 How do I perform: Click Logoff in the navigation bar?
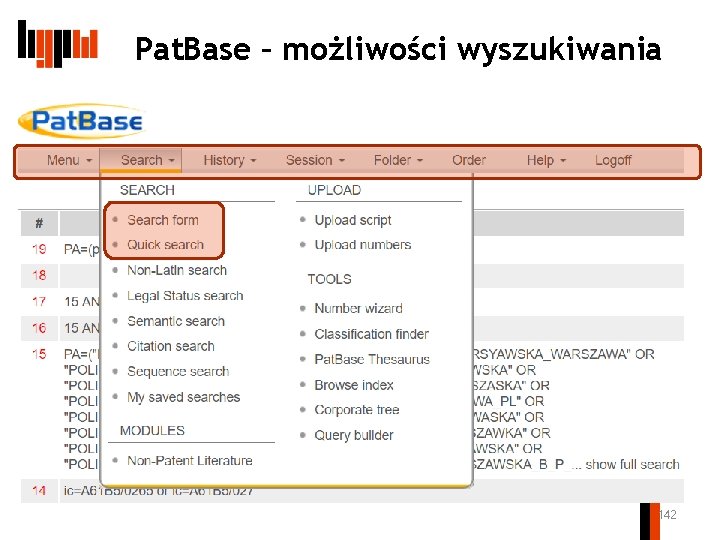(x=613, y=160)
